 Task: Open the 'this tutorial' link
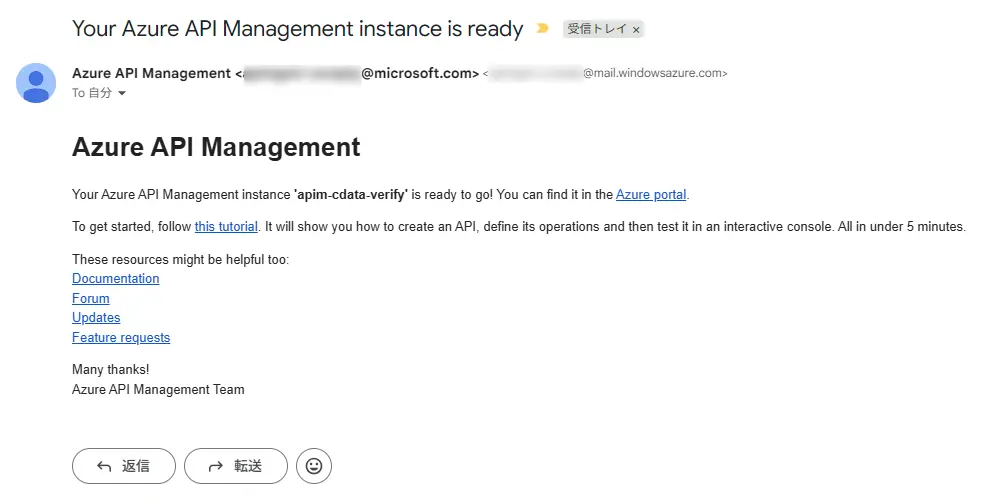point(226,226)
